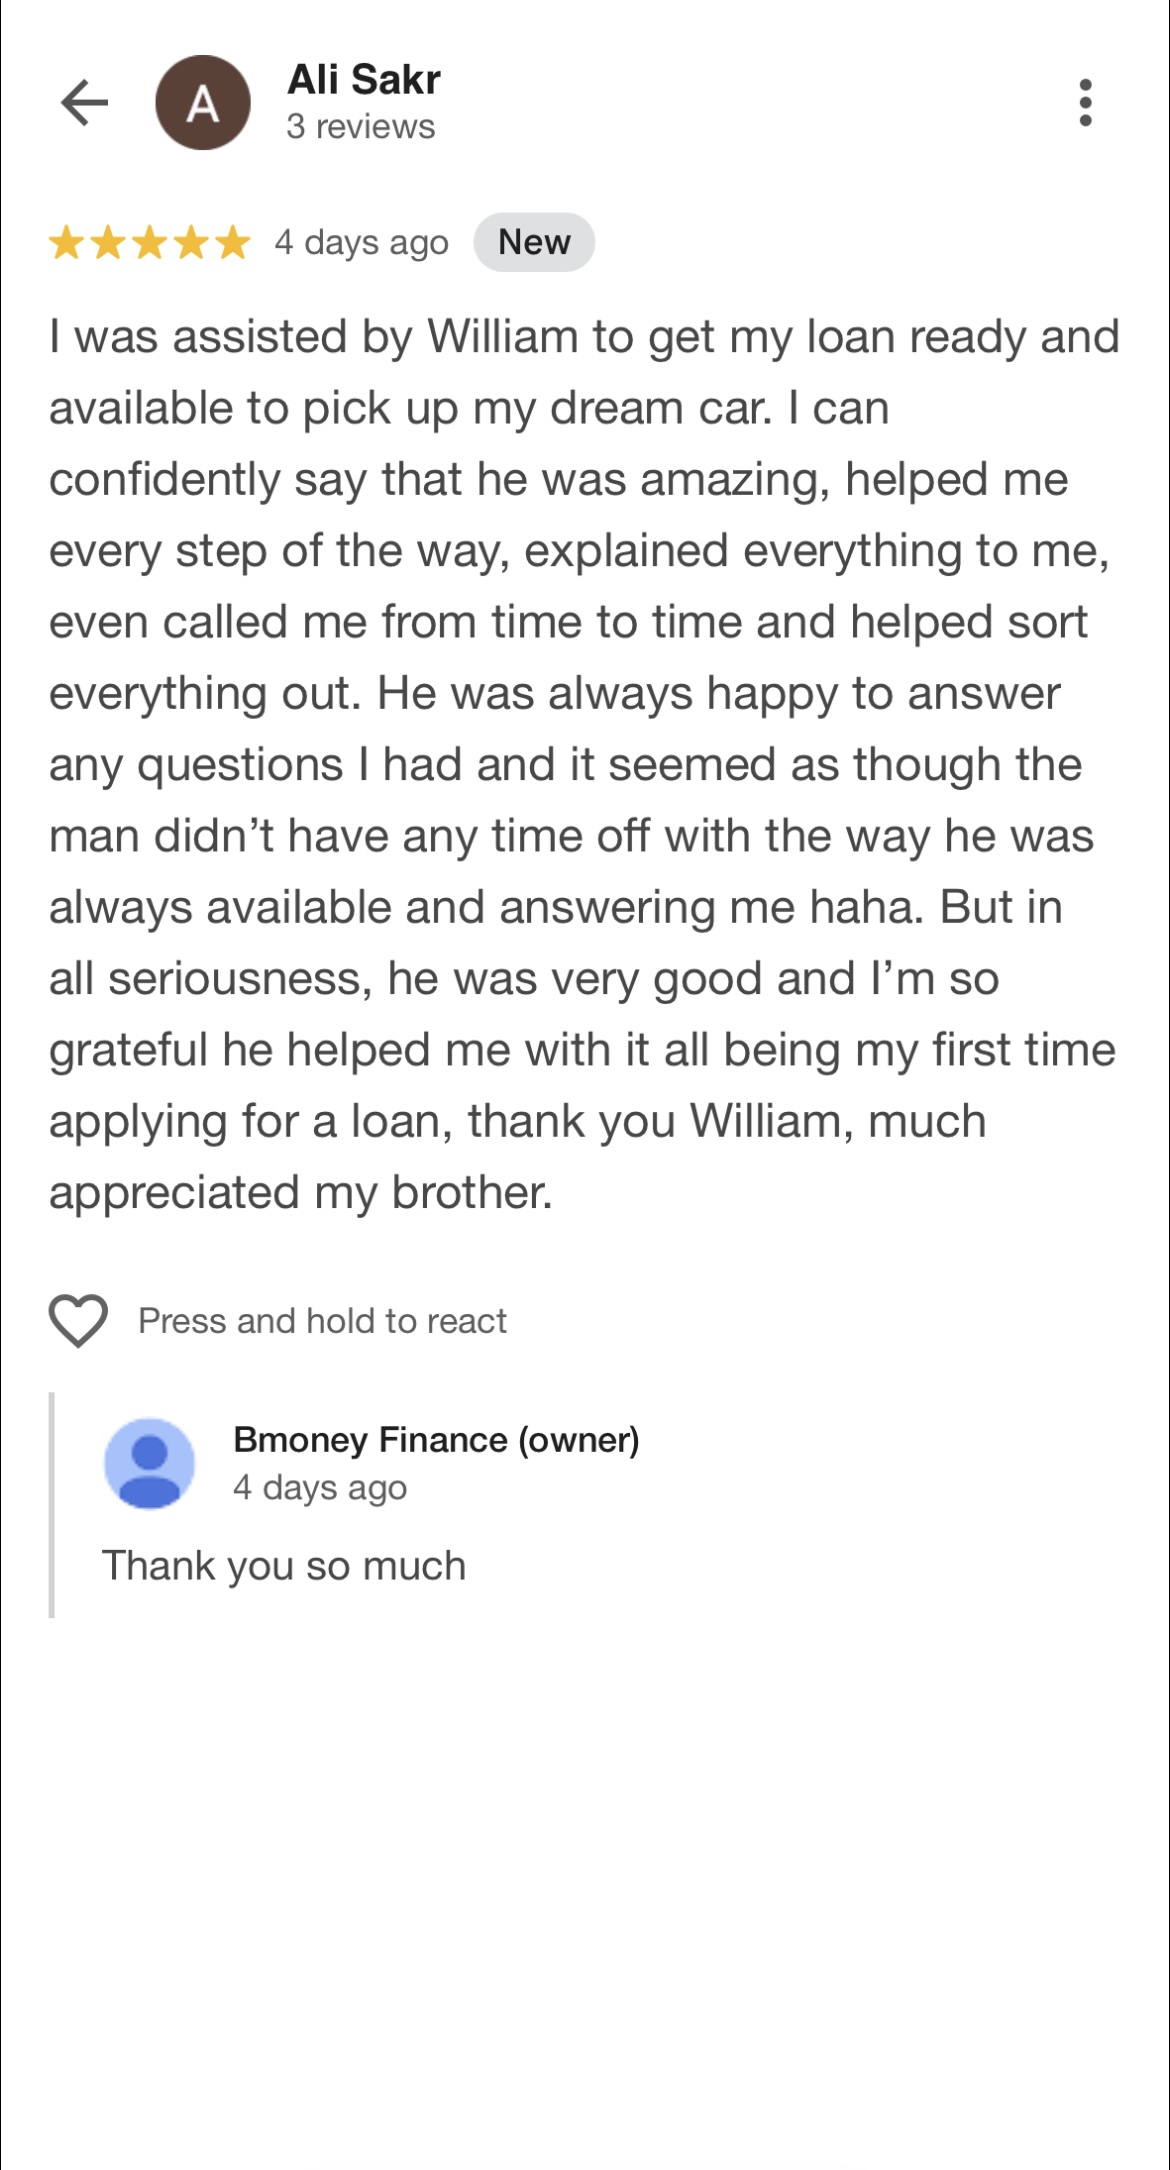Image resolution: width=1170 pixels, height=2170 pixels.
Task: Toggle the heart reaction icon
Action: (x=78, y=1320)
